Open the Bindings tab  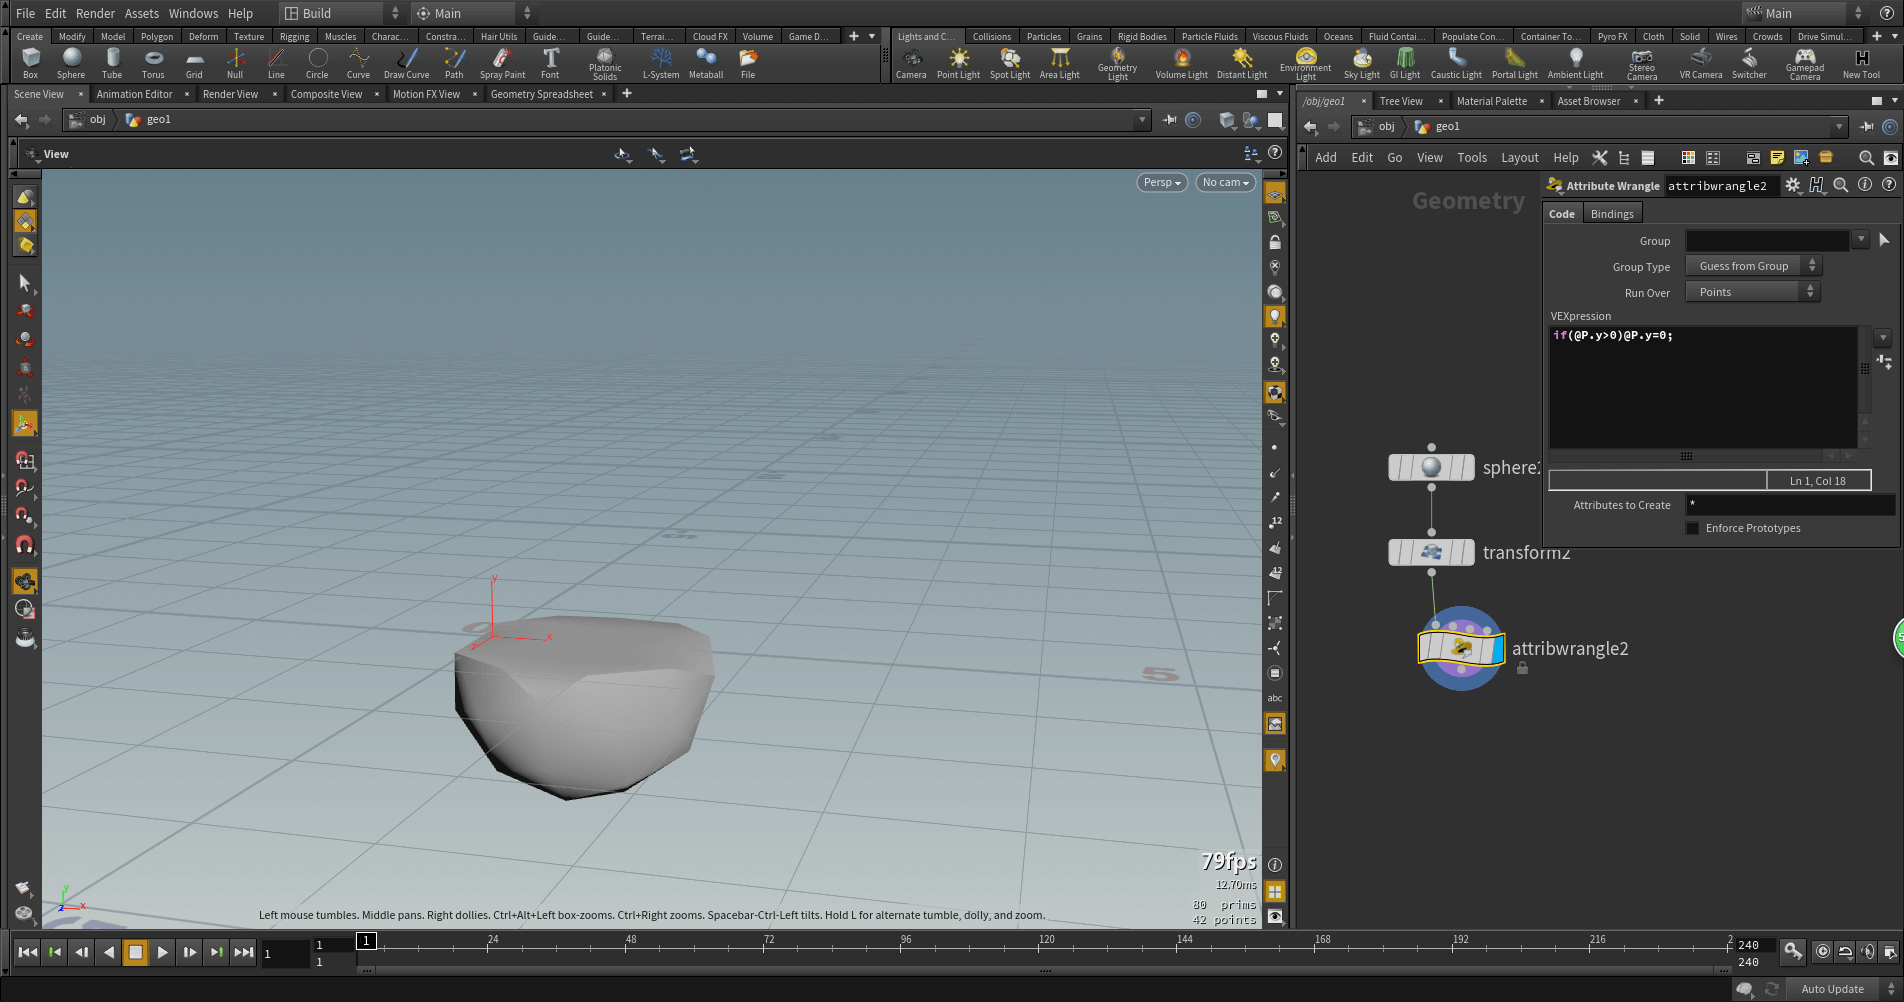point(1611,214)
